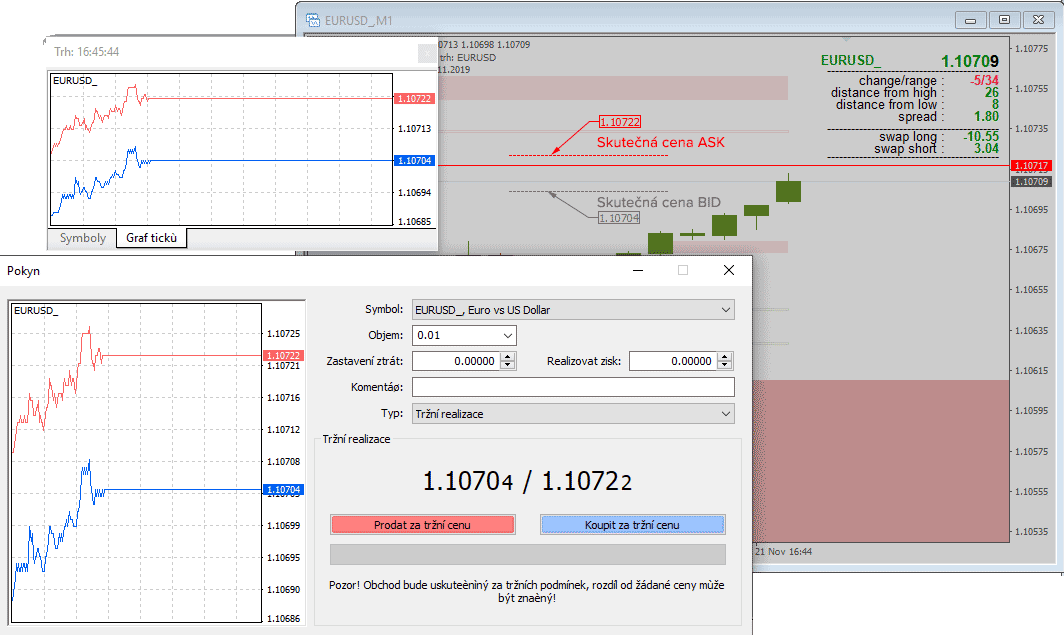Focus the Komentář text field

click(x=572, y=387)
